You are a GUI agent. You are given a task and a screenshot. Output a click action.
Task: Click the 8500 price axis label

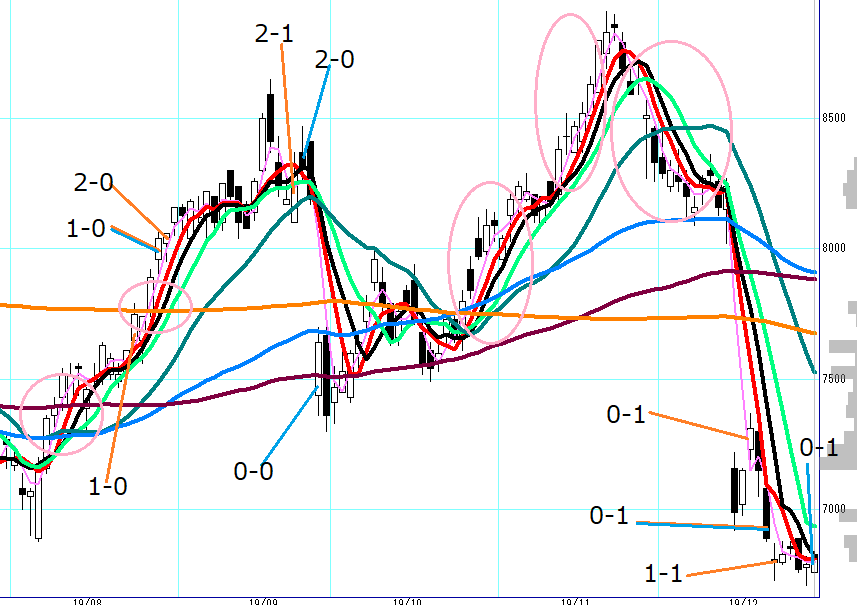click(833, 118)
